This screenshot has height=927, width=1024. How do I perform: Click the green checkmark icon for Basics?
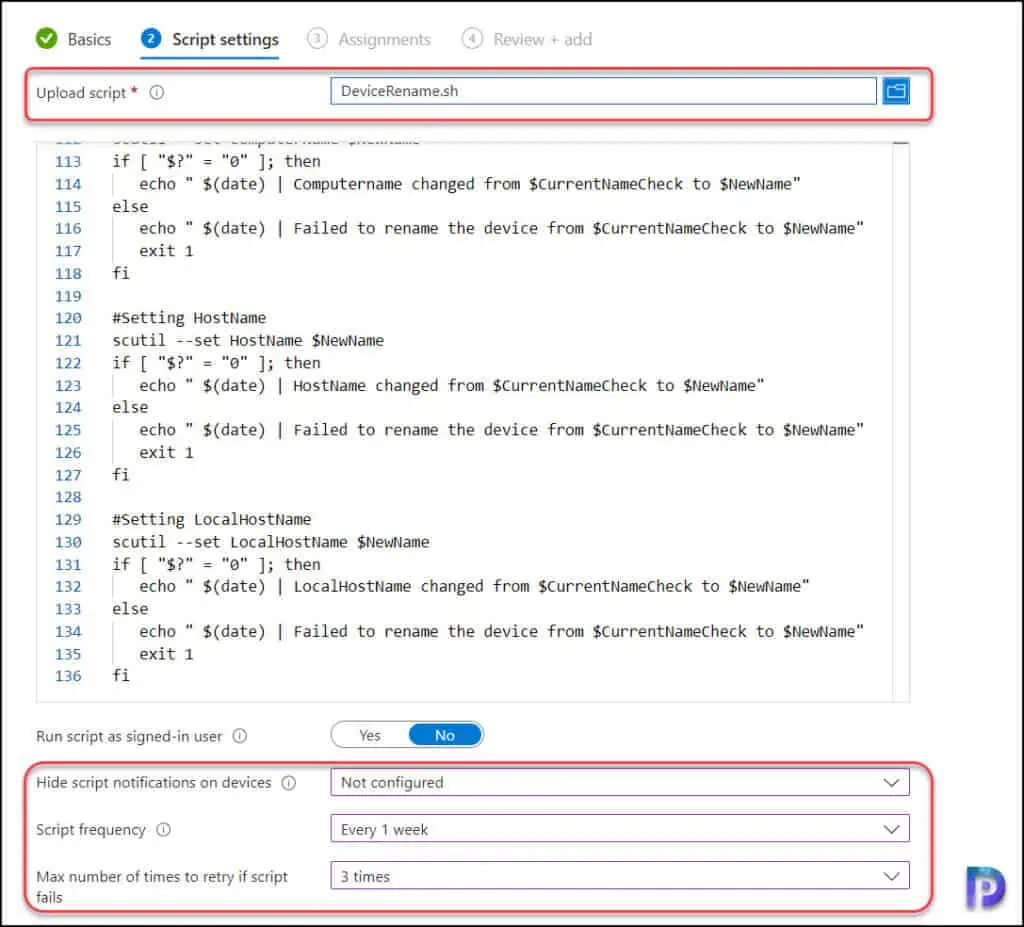[x=46, y=39]
